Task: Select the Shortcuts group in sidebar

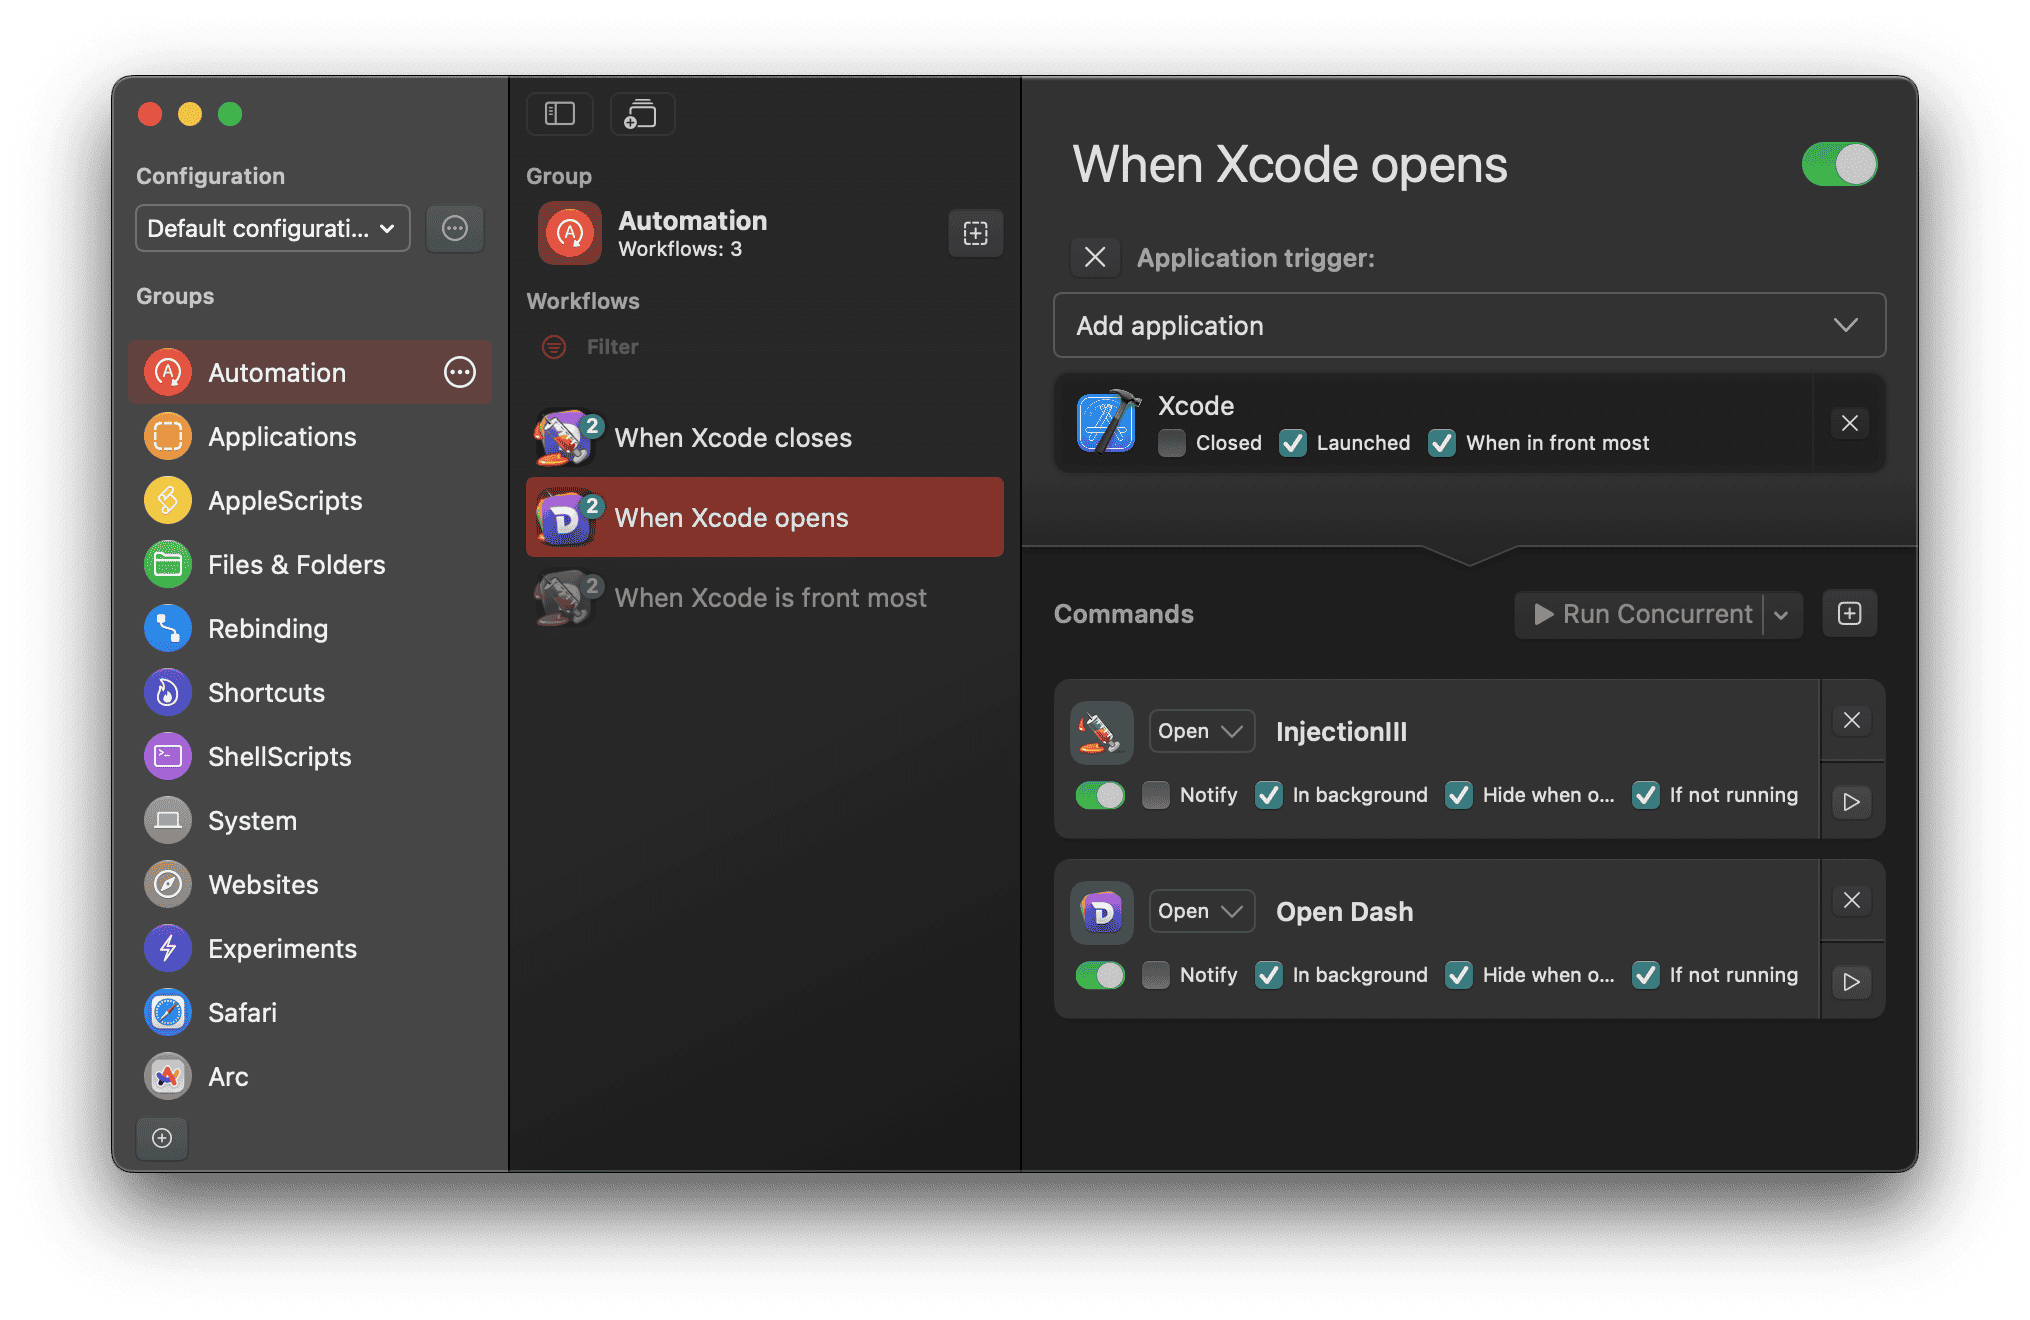Action: pyautogui.click(x=266, y=693)
